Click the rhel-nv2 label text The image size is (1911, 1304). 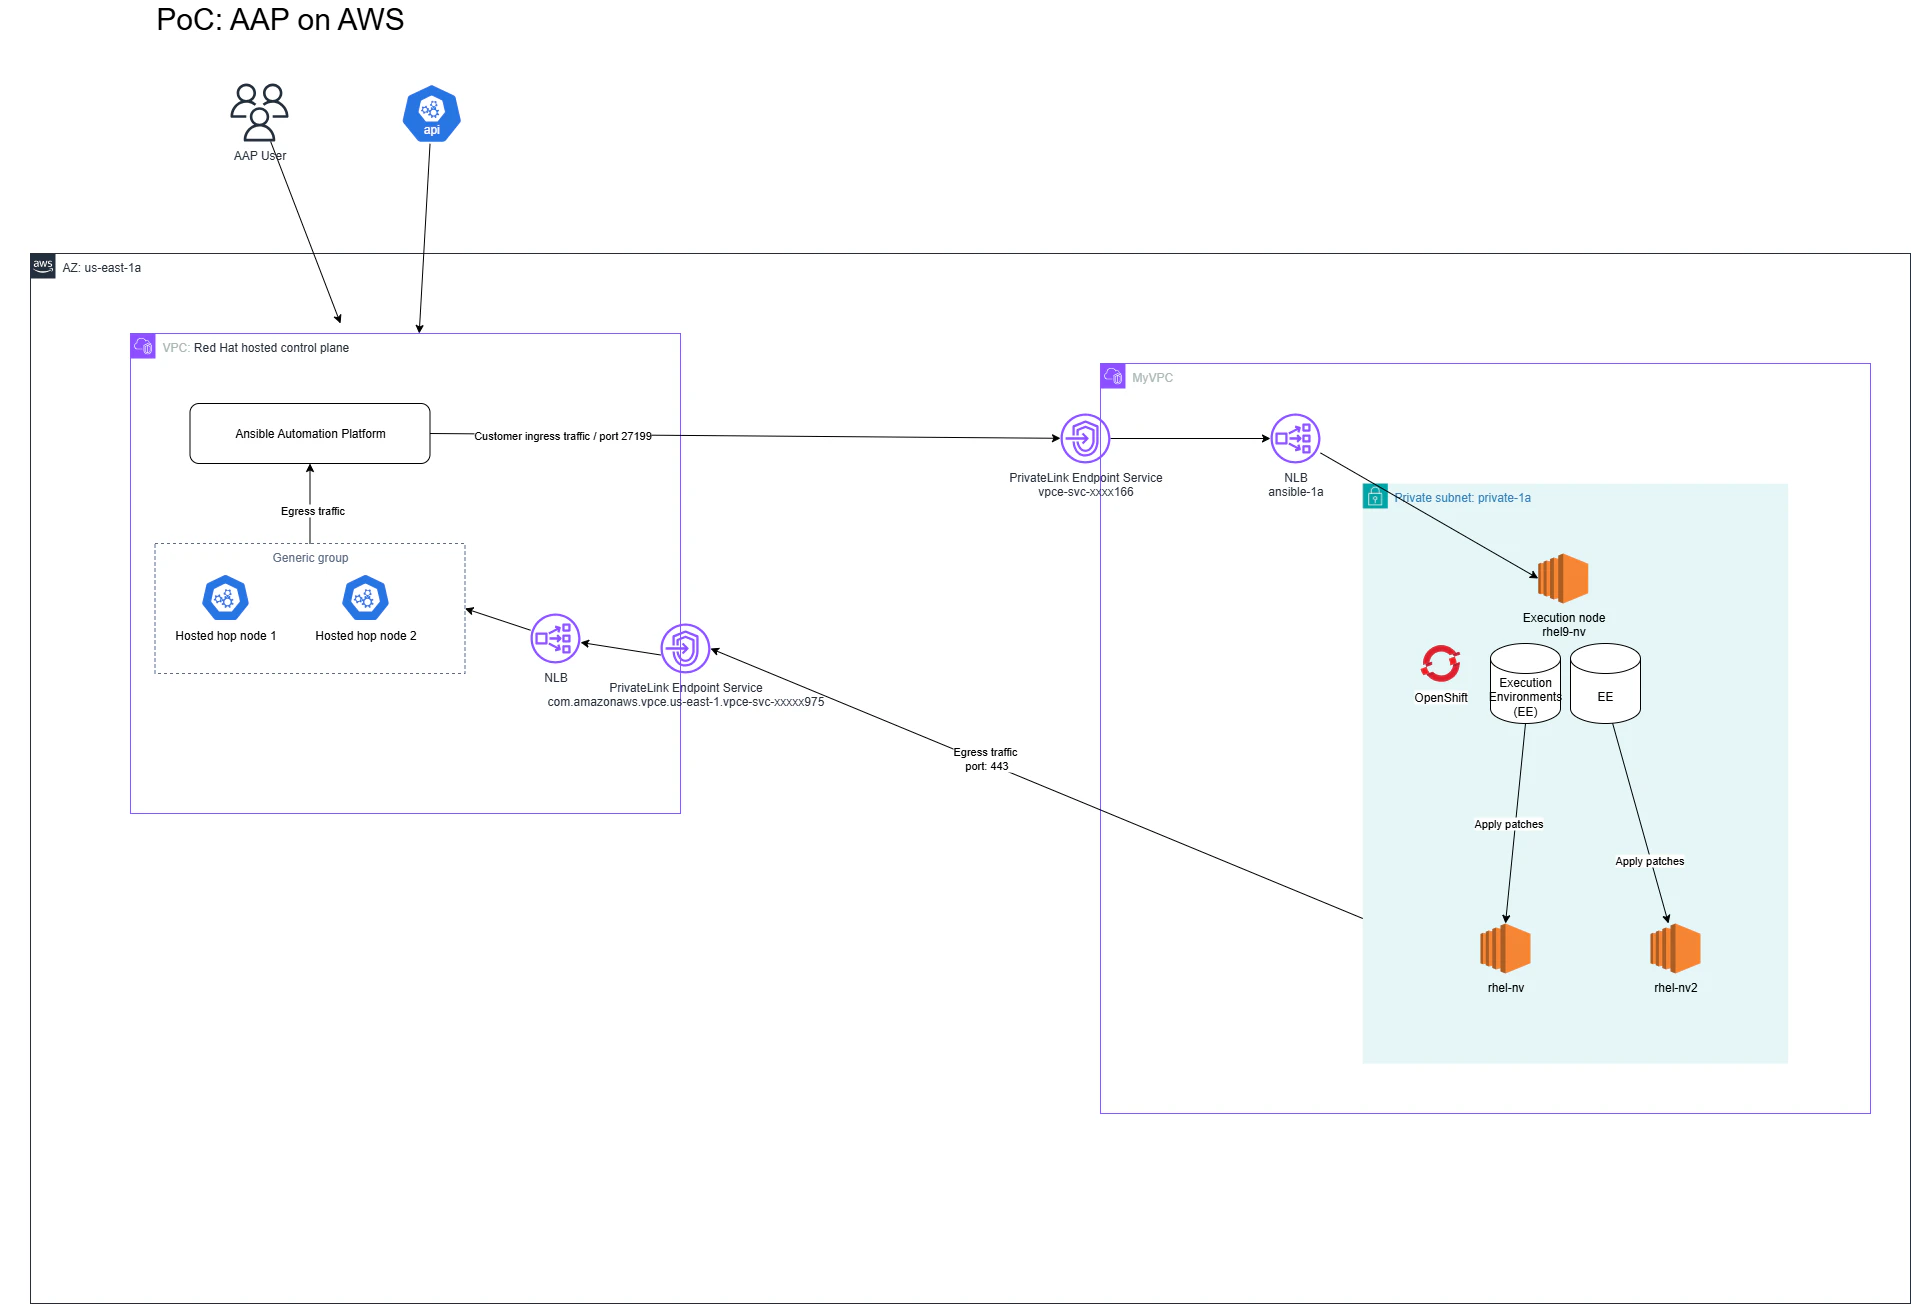point(1676,988)
